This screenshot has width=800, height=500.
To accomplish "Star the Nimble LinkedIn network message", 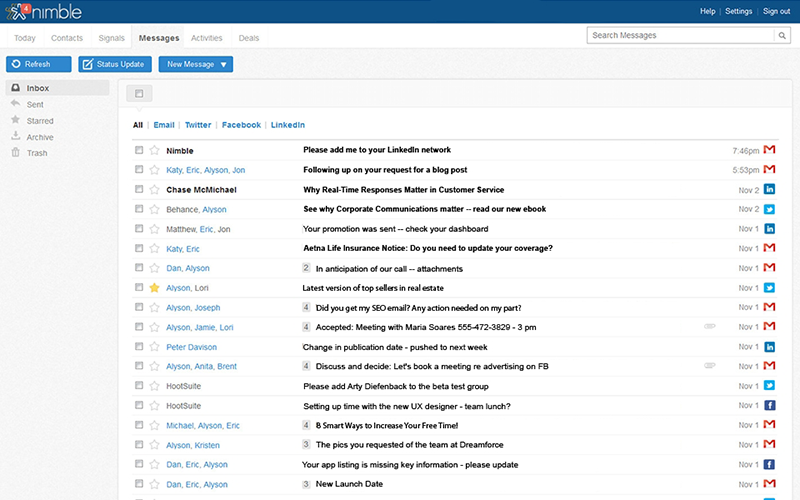I will pos(154,150).
